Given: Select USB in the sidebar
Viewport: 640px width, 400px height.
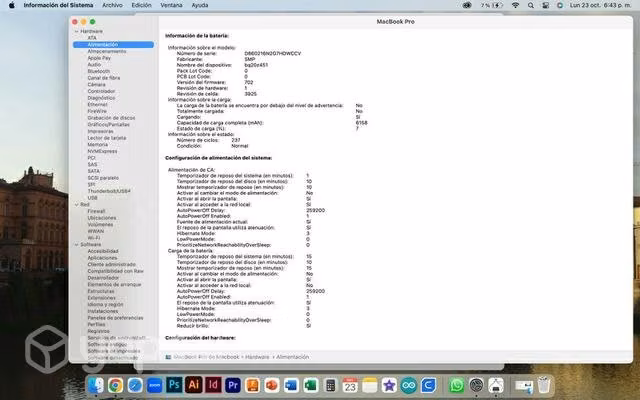Looking at the screenshot, I should click(x=92, y=198).
